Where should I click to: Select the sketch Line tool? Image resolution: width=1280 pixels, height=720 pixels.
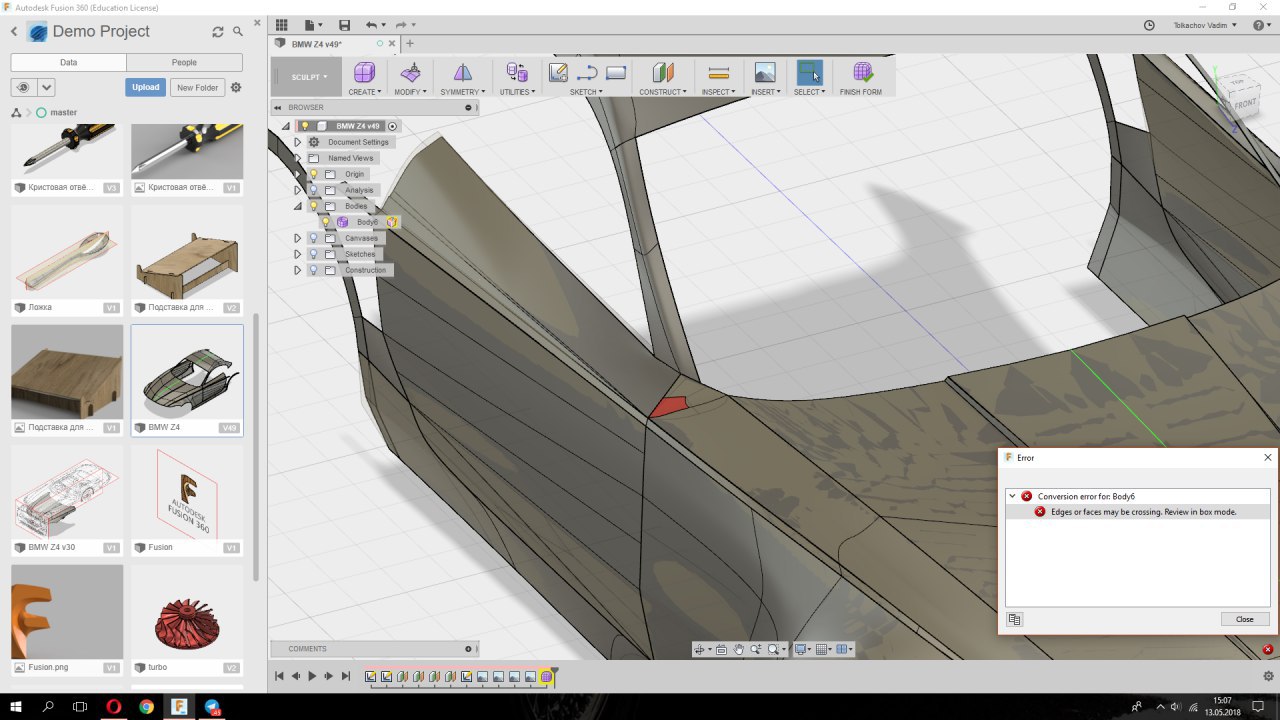[587, 72]
